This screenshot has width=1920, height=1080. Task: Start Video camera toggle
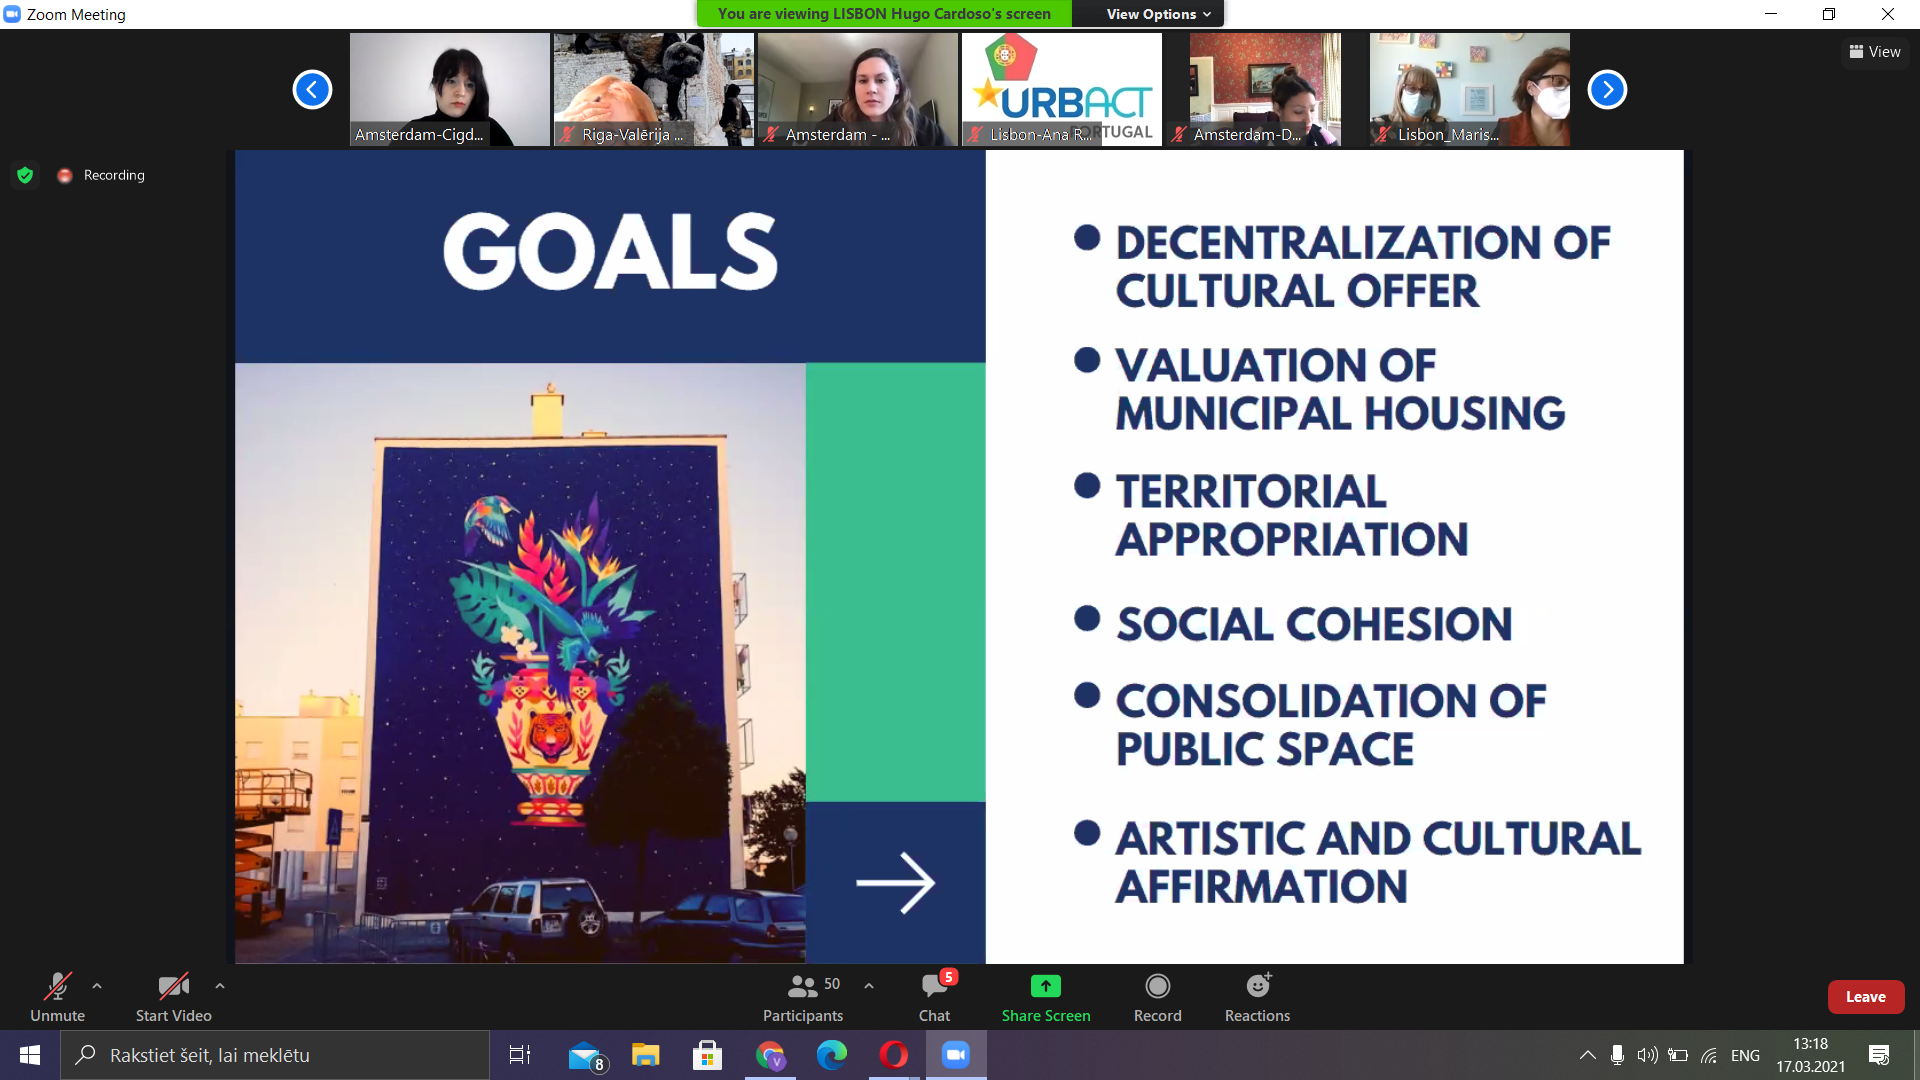173,998
